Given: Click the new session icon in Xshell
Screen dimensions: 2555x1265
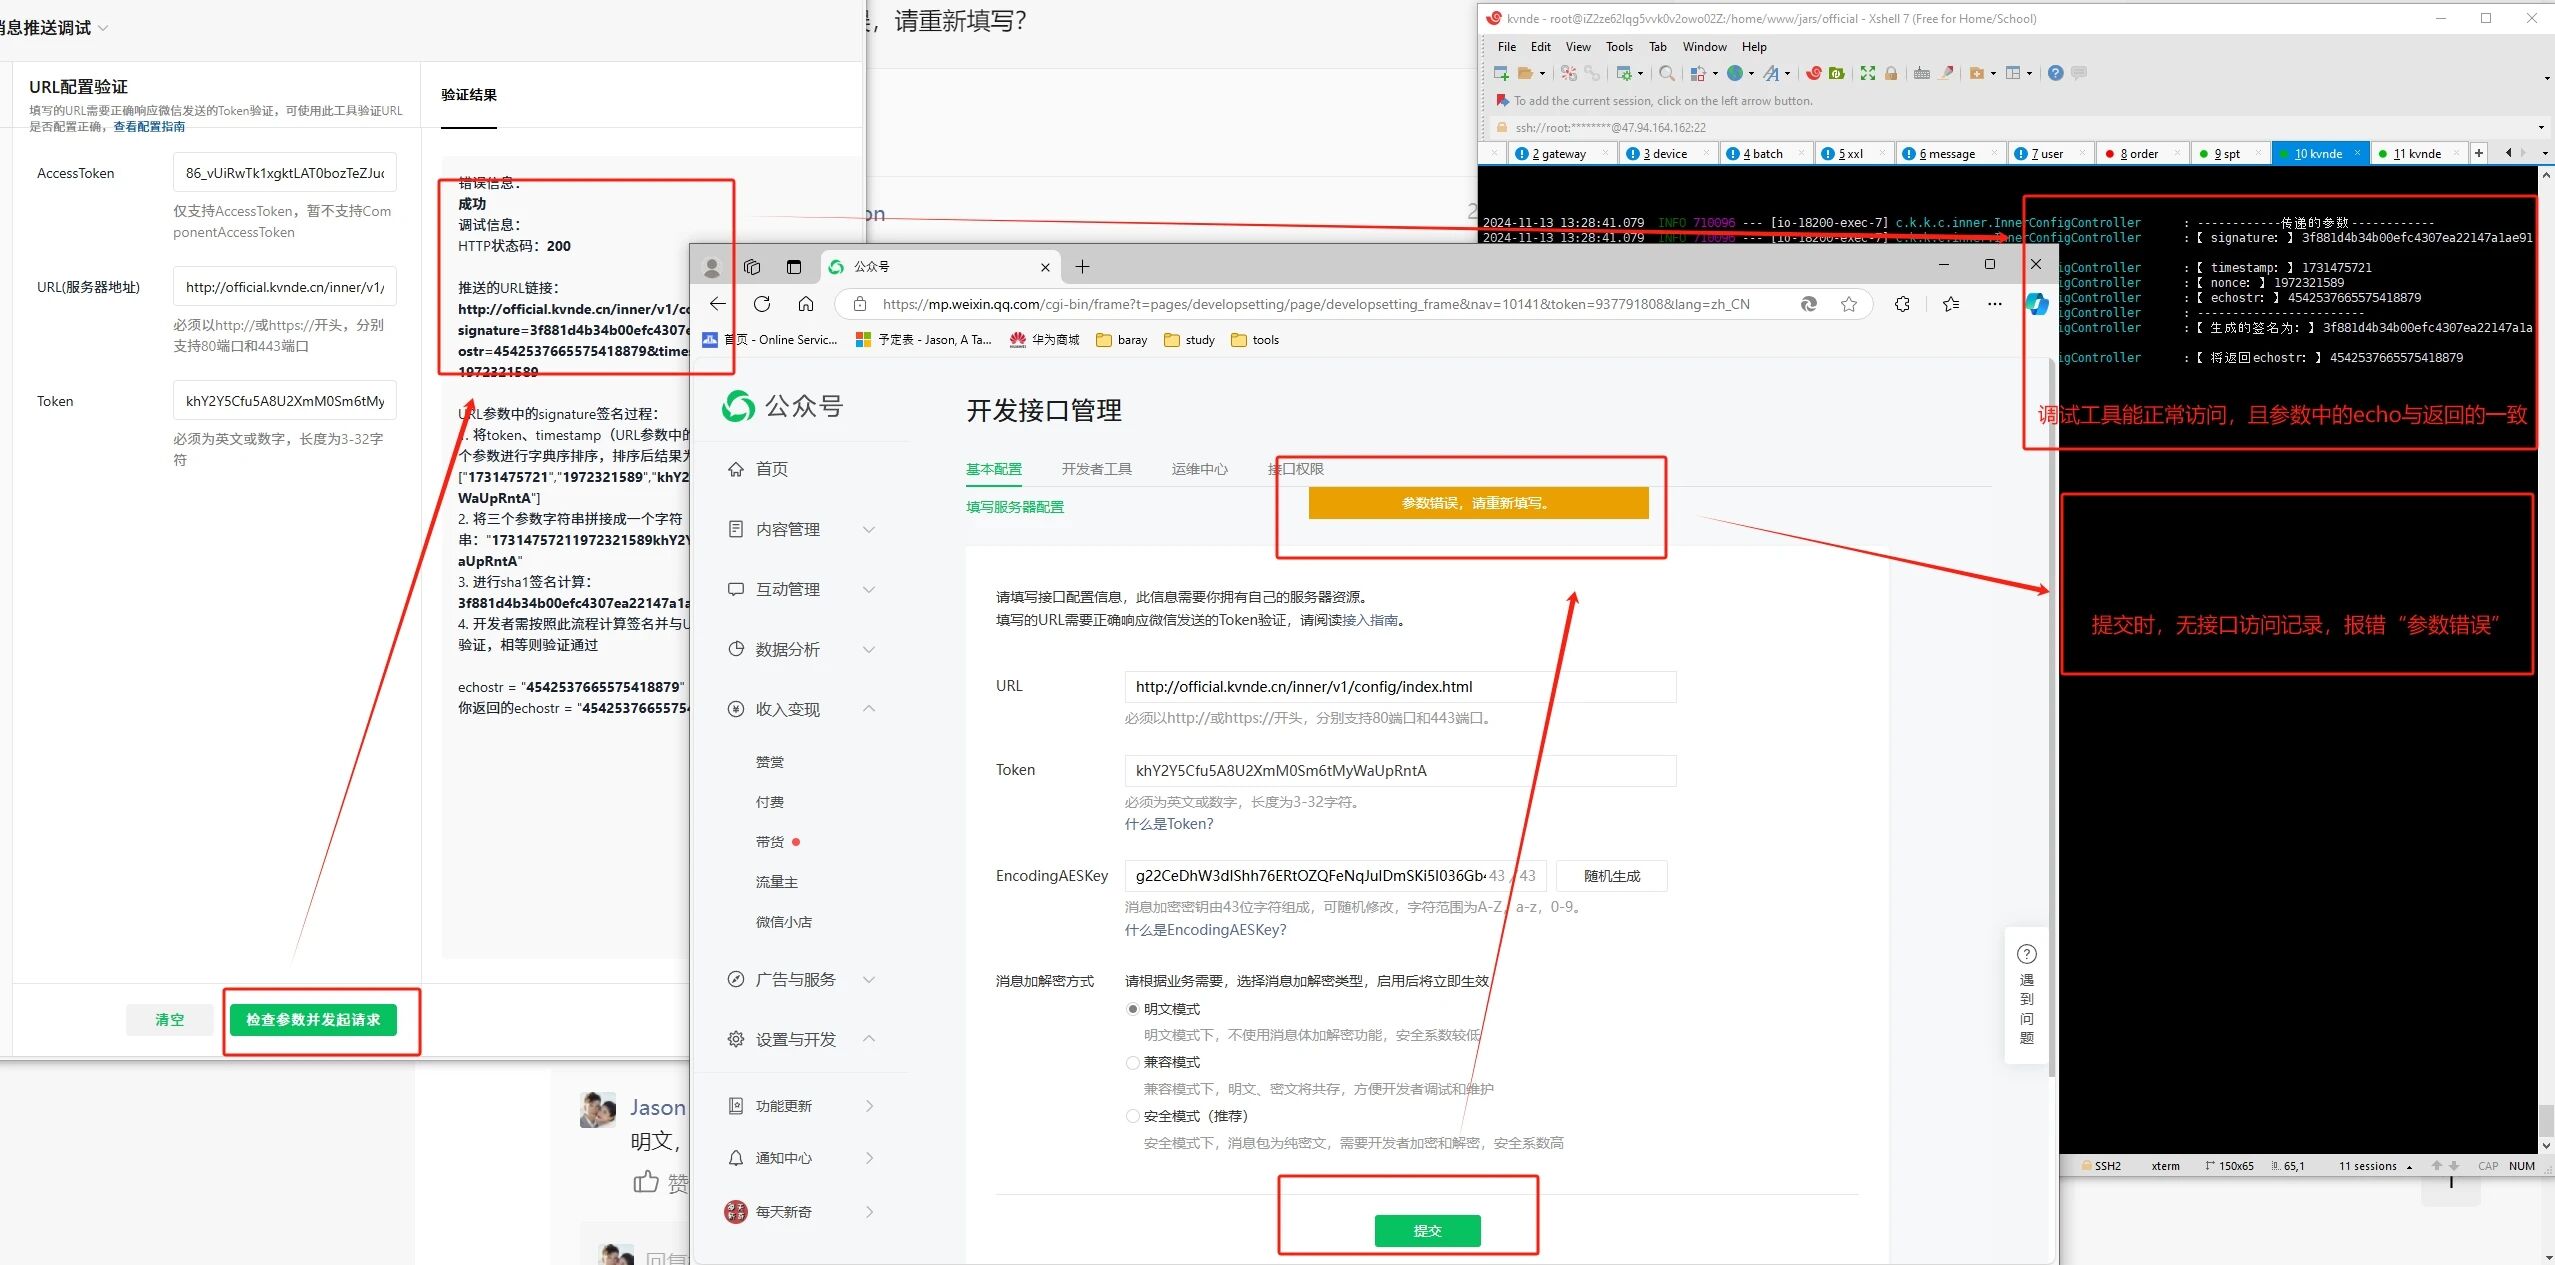Looking at the screenshot, I should (1500, 73).
